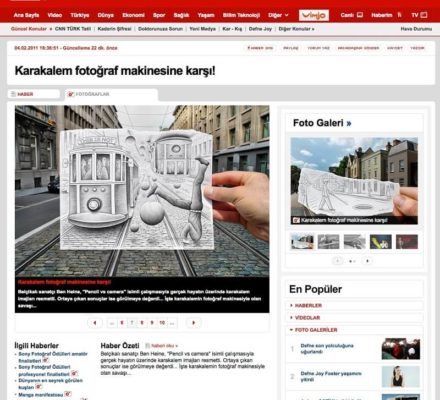440x400 pixels.
Task: Open the Türkiye menu item
Action: (x=80, y=15)
